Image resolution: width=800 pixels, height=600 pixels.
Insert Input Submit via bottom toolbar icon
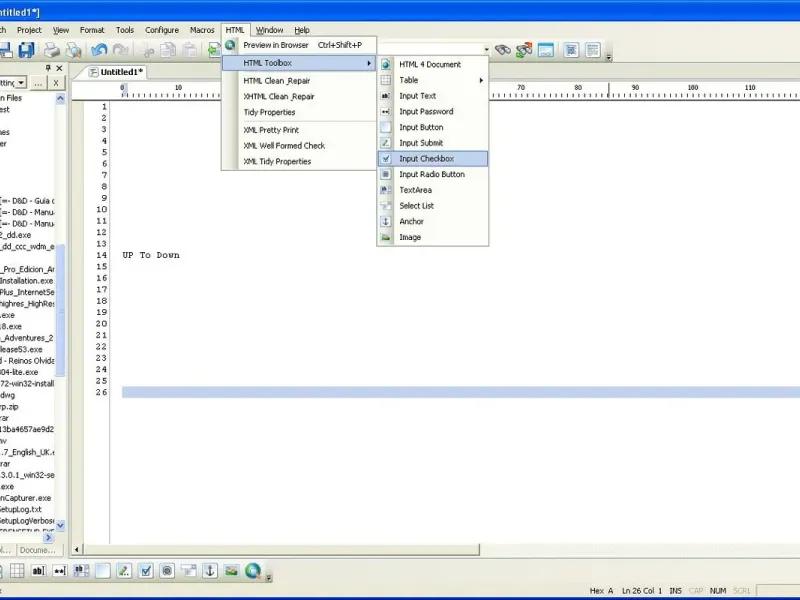click(x=124, y=570)
